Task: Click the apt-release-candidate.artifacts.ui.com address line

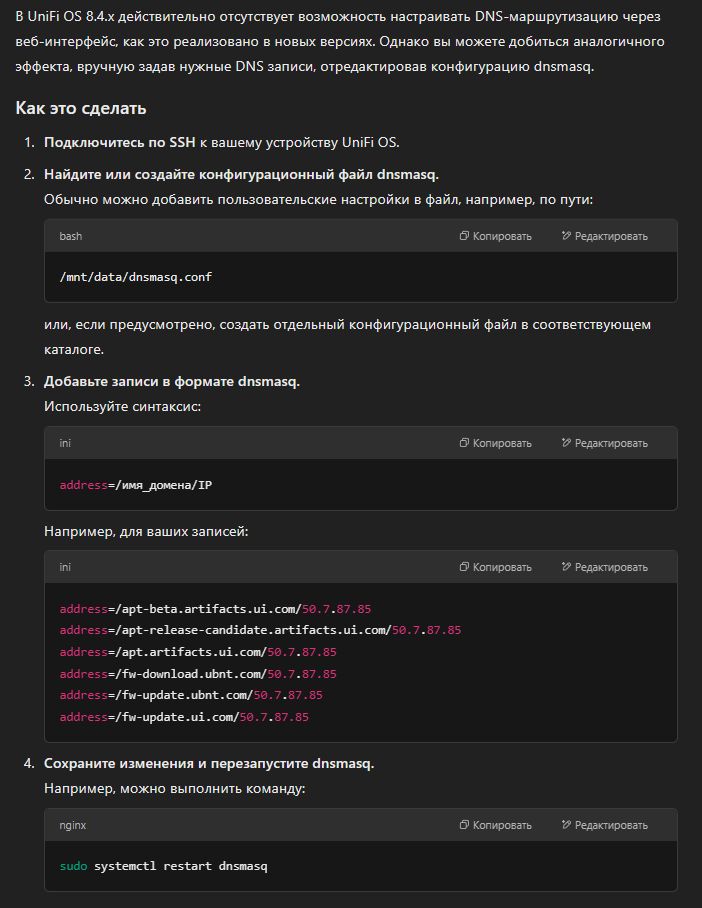Action: point(260,630)
